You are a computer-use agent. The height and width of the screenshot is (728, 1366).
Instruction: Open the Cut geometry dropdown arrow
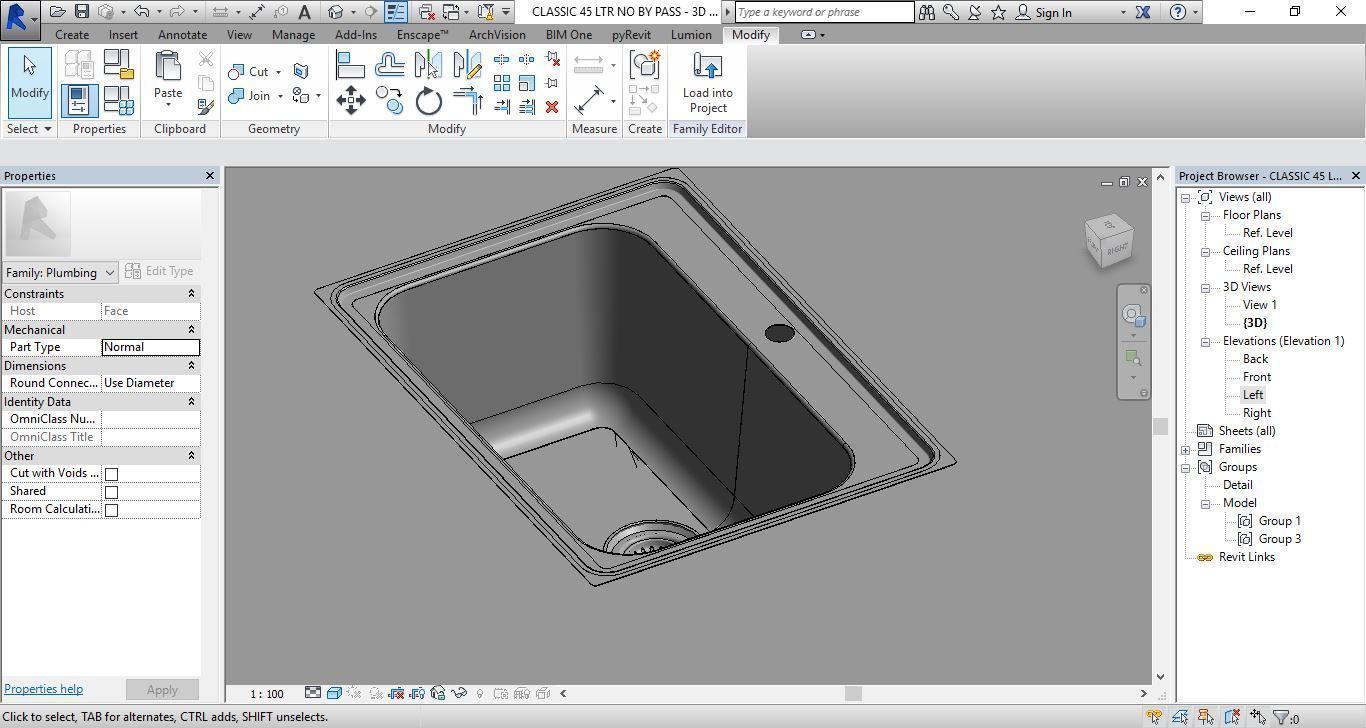point(278,72)
